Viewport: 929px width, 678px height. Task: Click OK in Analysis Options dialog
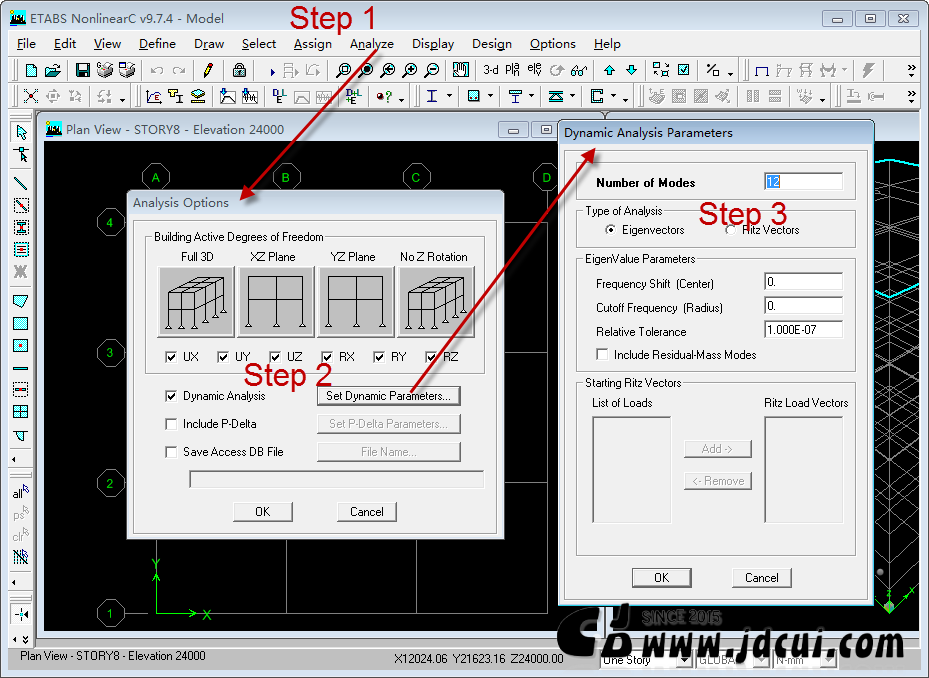click(x=262, y=511)
